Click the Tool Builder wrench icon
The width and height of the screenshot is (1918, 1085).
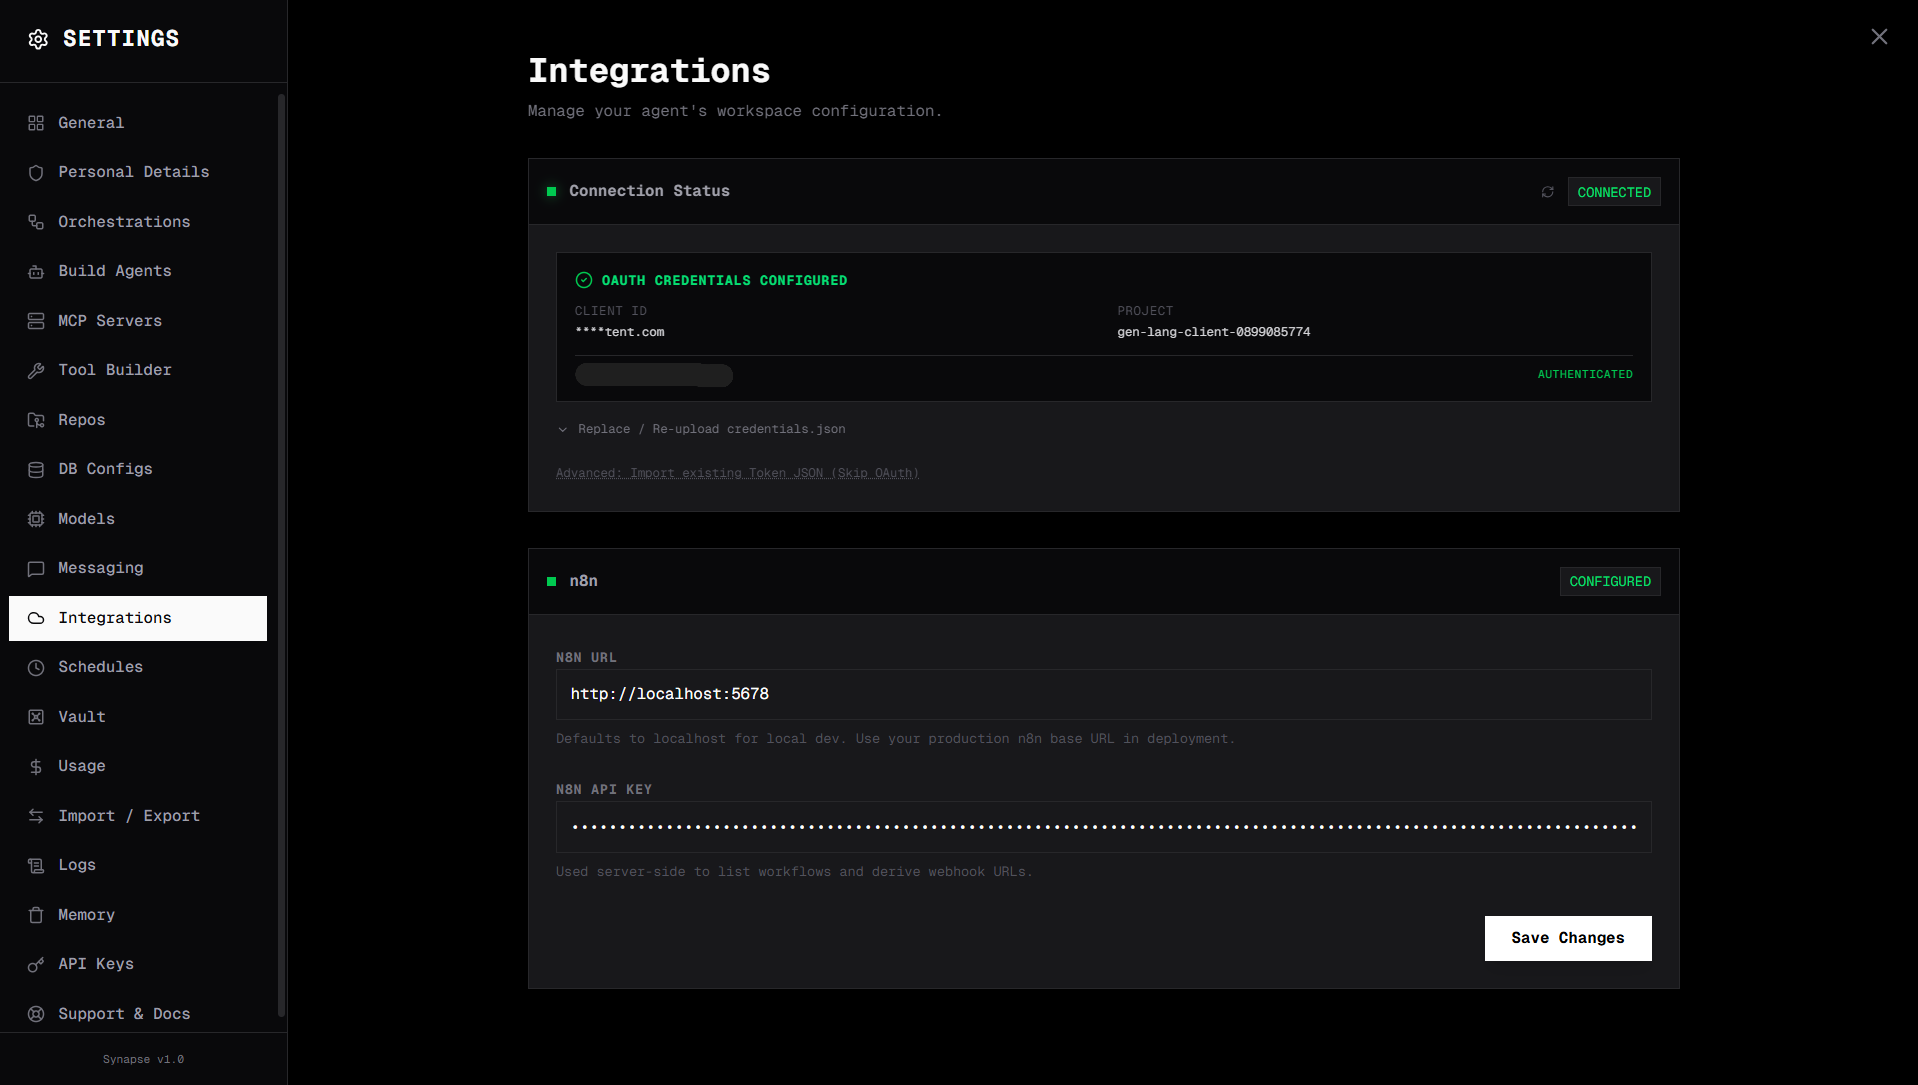click(x=36, y=370)
